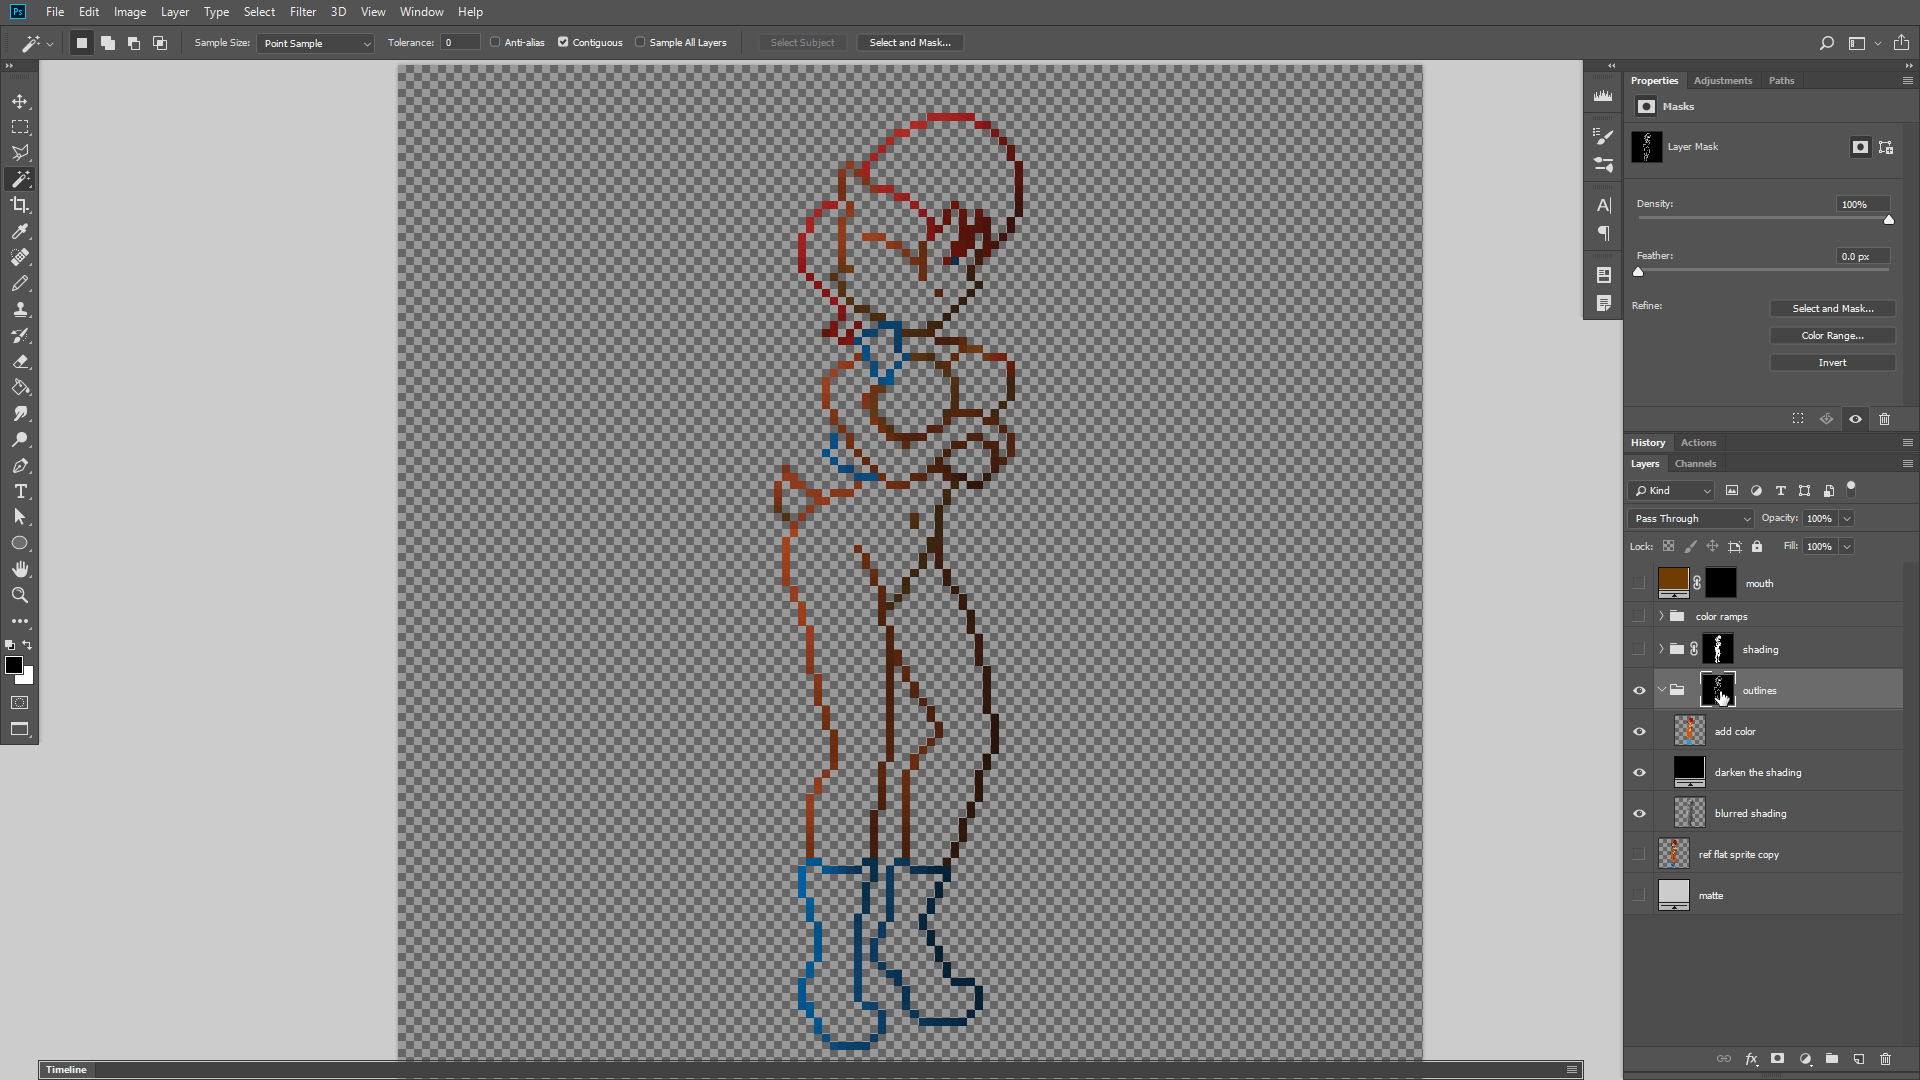Screen dimensions: 1920x1080
Task: Select the Eyedropper tool
Action: point(20,231)
